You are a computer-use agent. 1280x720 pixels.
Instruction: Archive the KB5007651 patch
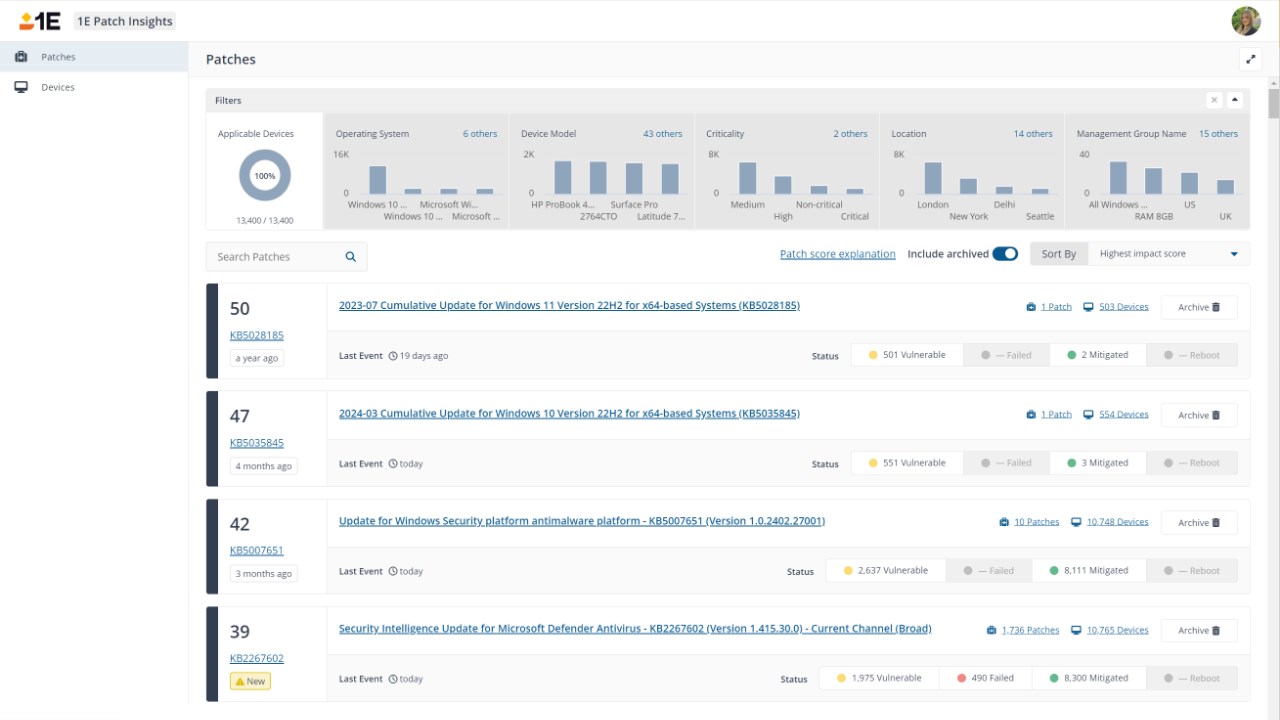[x=1199, y=522]
